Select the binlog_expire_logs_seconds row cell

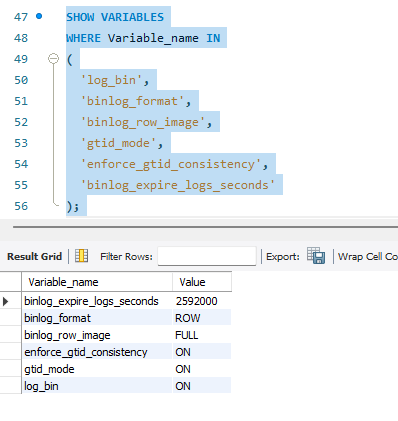pos(97,301)
